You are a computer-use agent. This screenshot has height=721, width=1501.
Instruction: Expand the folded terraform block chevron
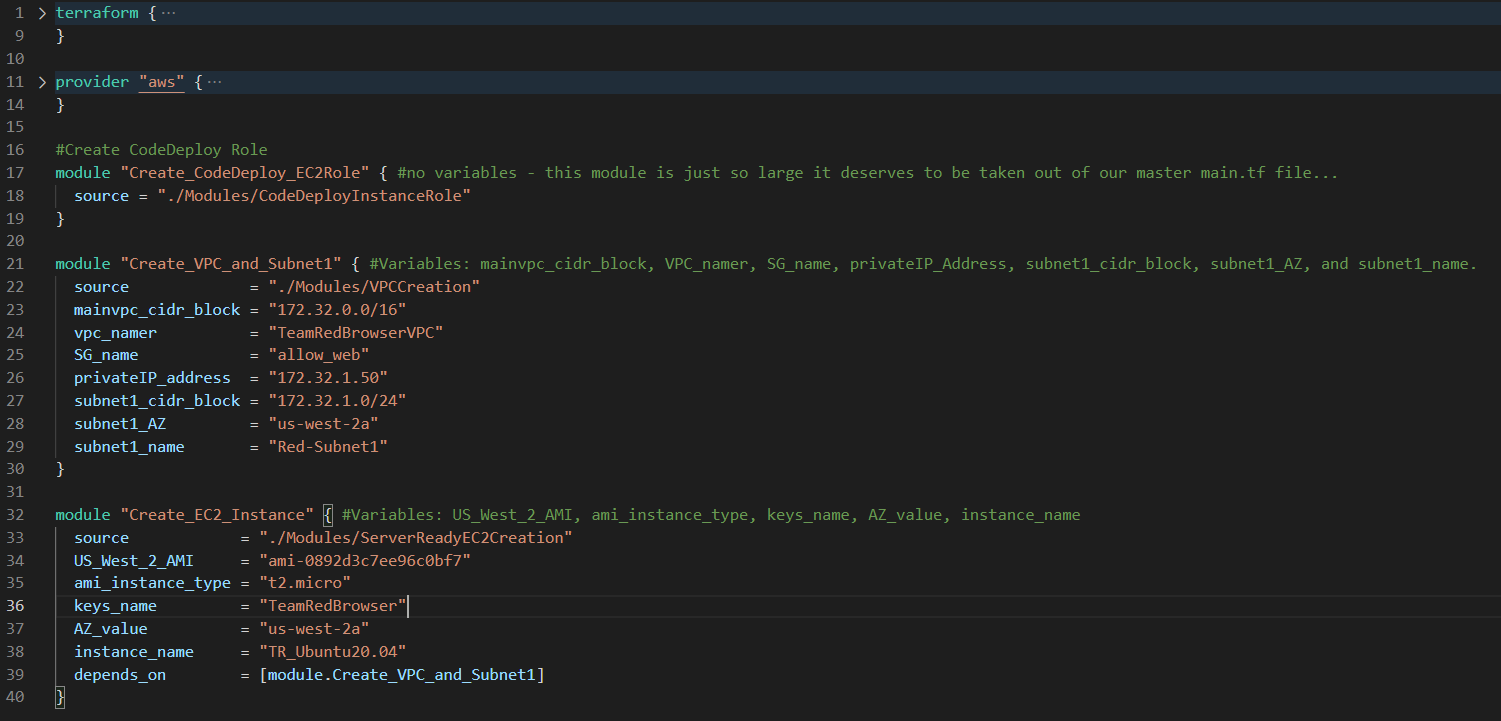(x=41, y=14)
